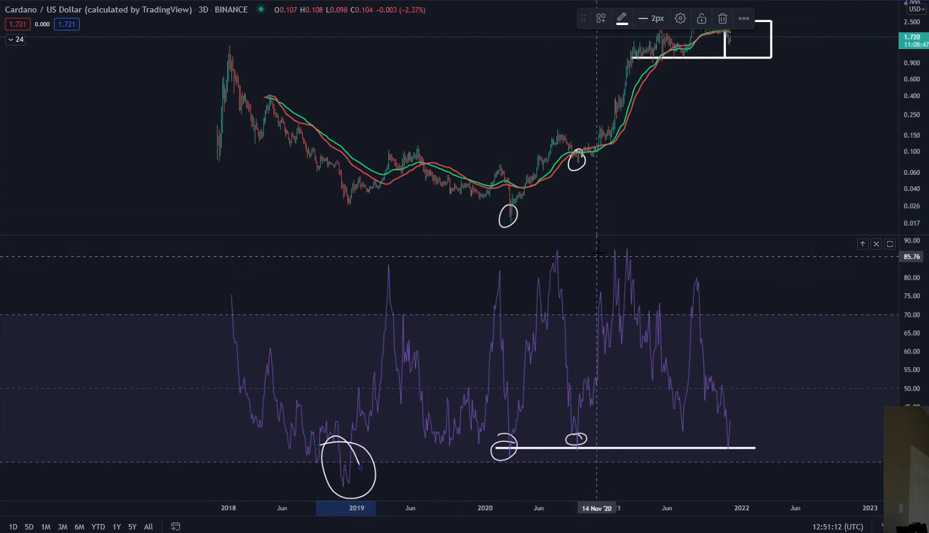Remove the RSI pane with X icon

tap(876, 244)
